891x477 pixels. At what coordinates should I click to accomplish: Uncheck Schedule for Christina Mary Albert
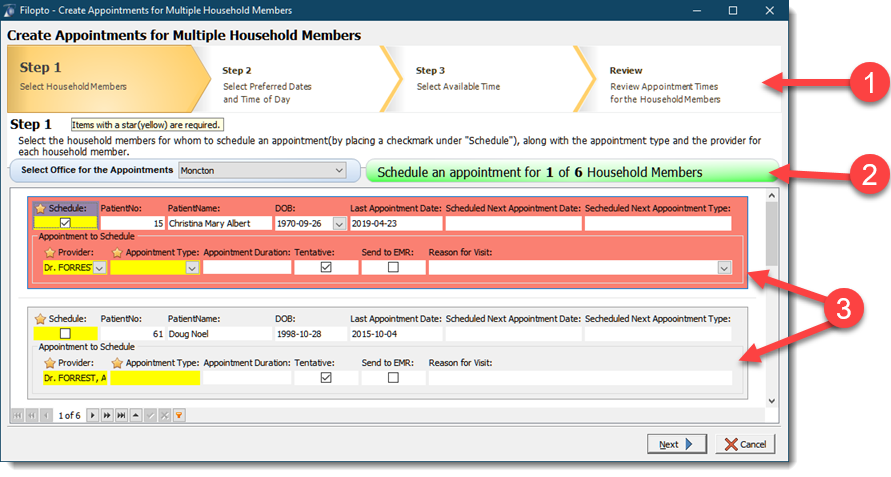point(65,223)
